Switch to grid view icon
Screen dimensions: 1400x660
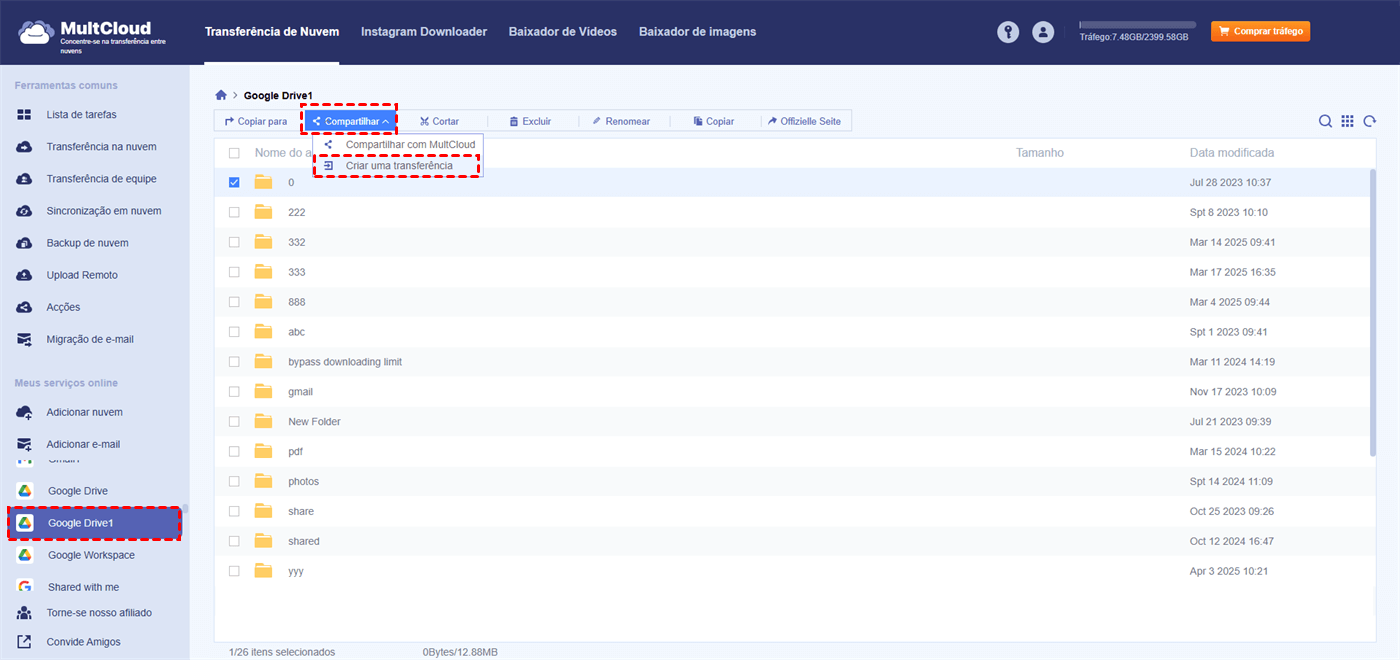tap(1347, 121)
